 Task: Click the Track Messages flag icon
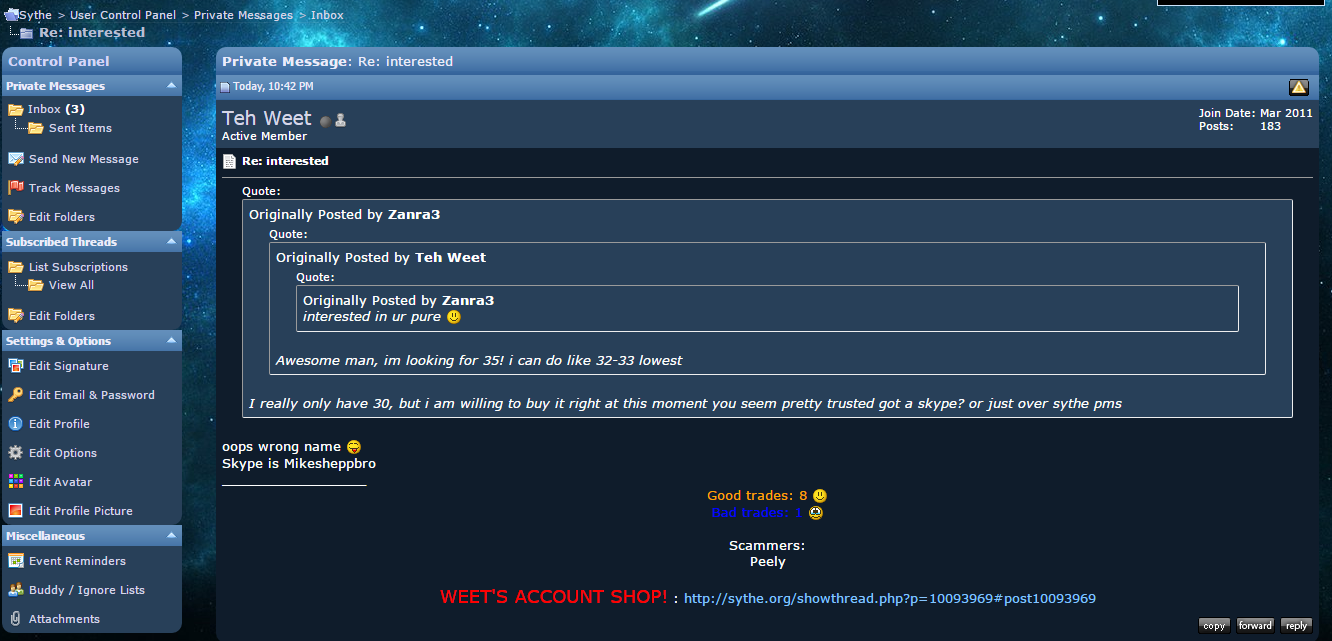pos(15,188)
